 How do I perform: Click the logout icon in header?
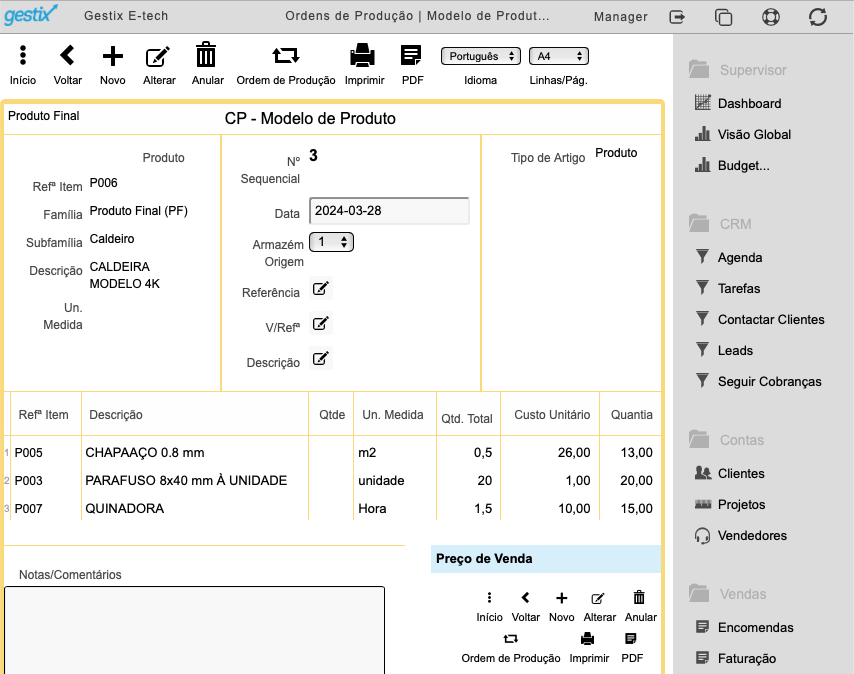click(677, 17)
